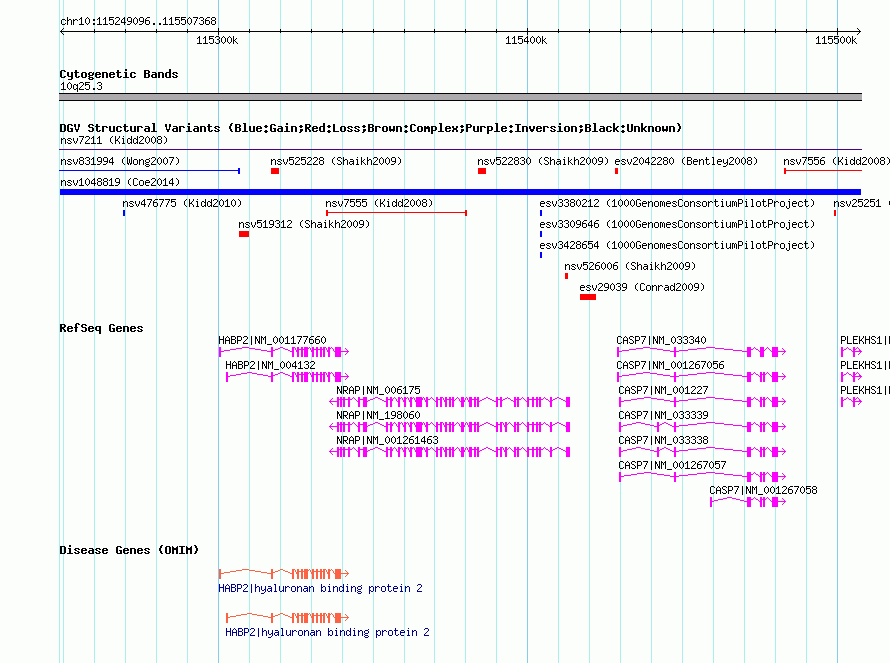Click the Cytogenetic Bands track title
Viewport: 890px width, 663px height.
pos(119,74)
